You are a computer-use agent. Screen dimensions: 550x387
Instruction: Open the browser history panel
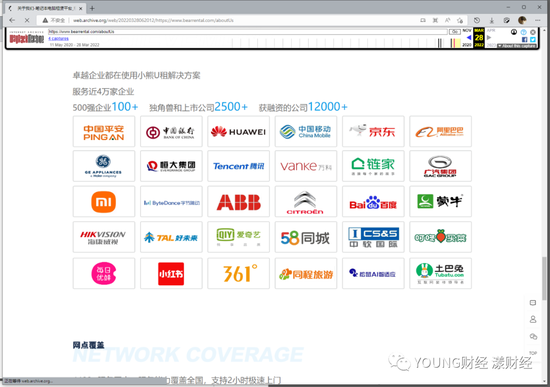pyautogui.click(x=477, y=20)
